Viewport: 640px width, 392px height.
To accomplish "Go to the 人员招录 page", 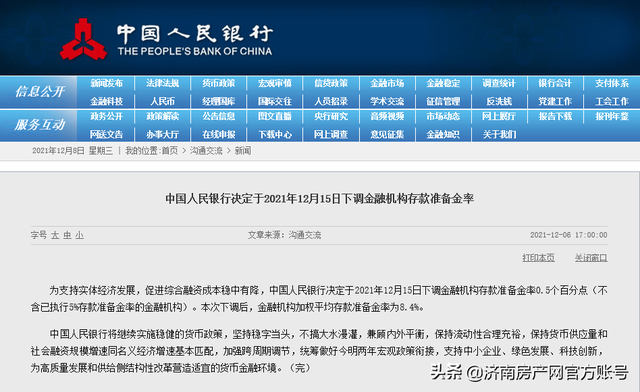I will (x=331, y=101).
